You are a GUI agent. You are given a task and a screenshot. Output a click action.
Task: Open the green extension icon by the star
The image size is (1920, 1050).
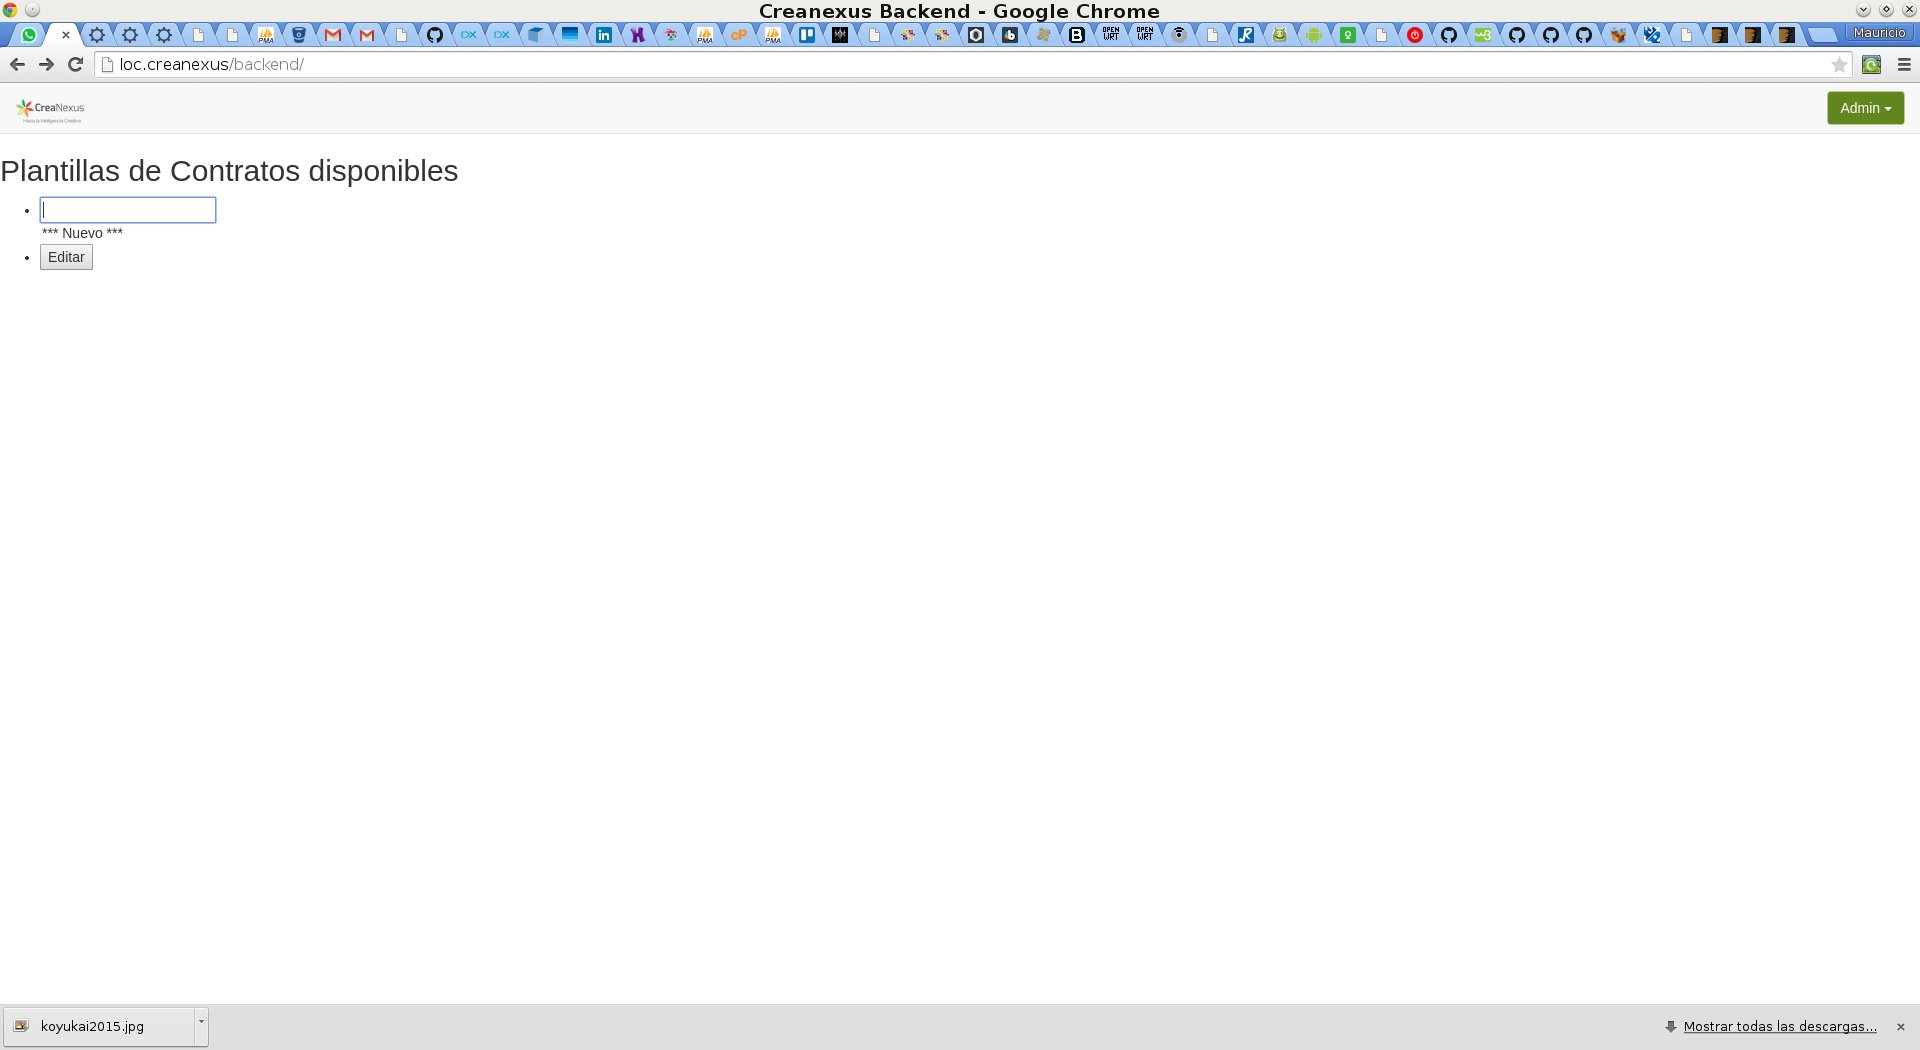[1872, 64]
